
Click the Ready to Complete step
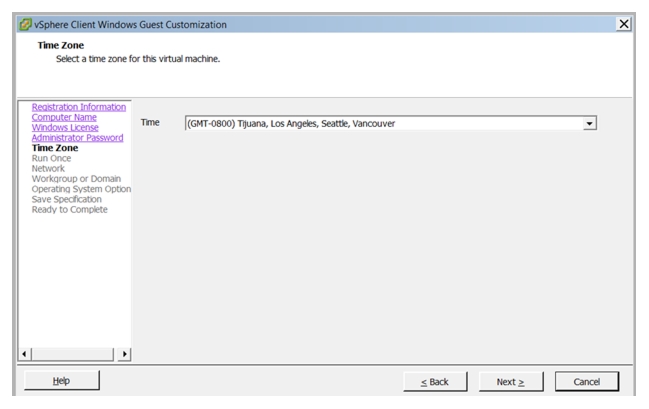[x=70, y=209]
